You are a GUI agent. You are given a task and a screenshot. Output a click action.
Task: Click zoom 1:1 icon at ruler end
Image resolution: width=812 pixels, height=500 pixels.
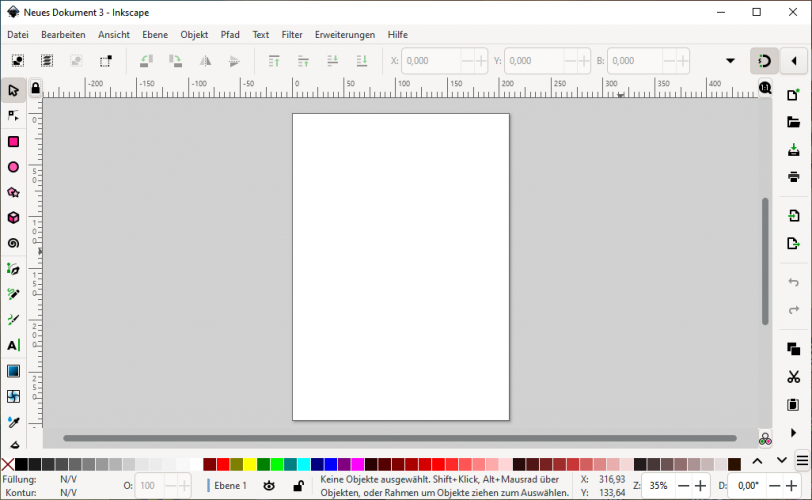click(765, 87)
